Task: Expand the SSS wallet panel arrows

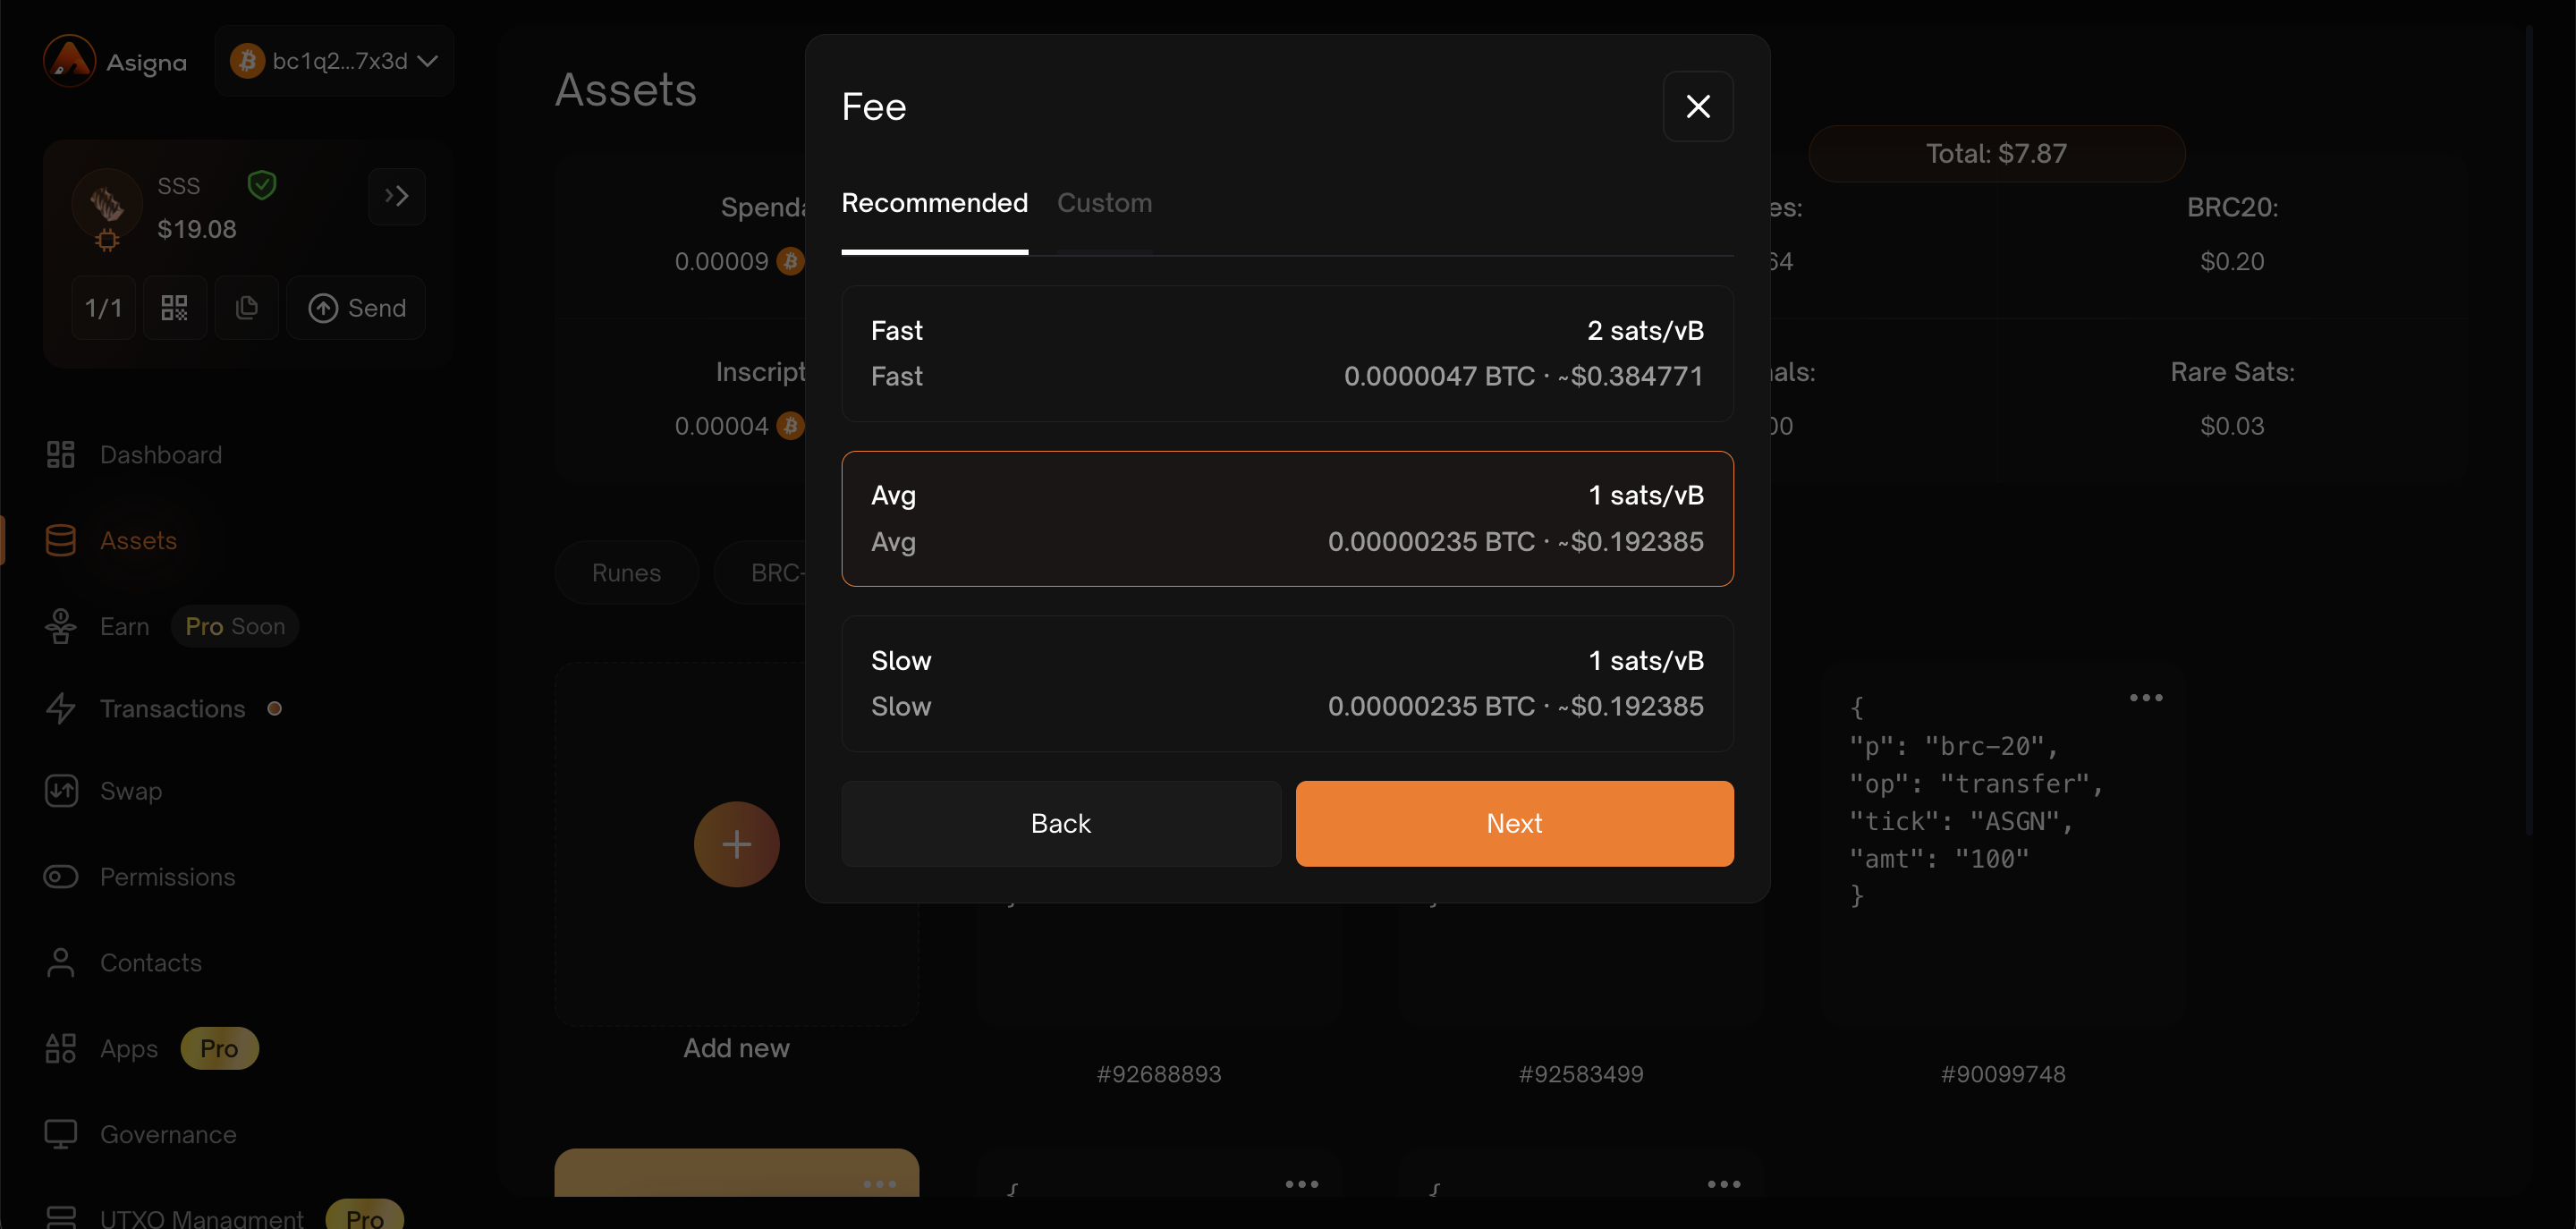Action: 396,196
